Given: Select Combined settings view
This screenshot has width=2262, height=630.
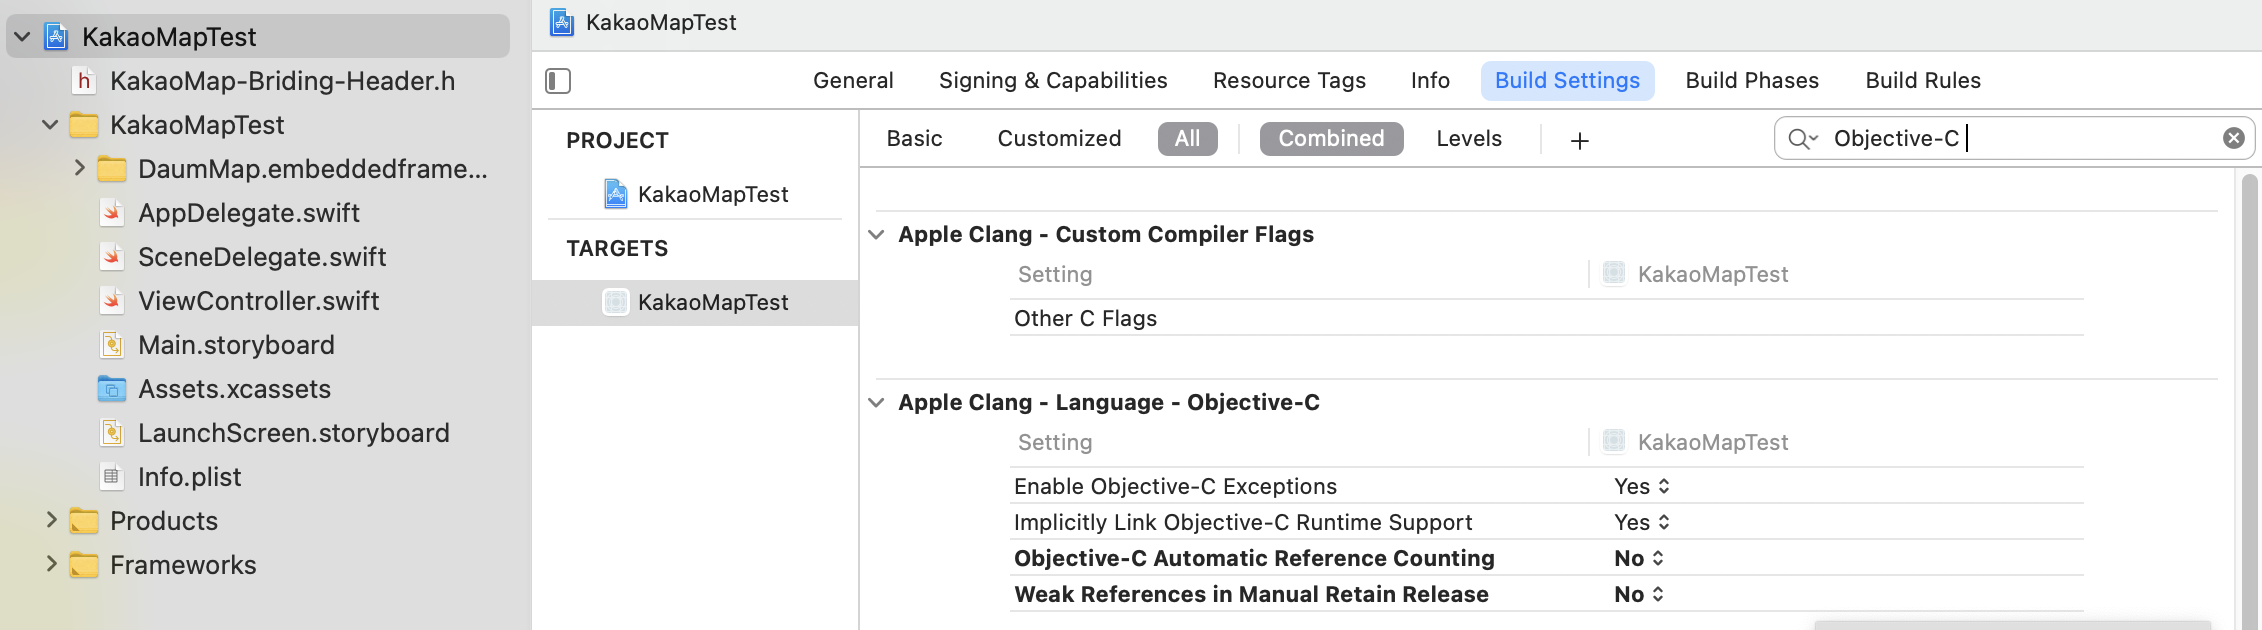Looking at the screenshot, I should 1331,139.
